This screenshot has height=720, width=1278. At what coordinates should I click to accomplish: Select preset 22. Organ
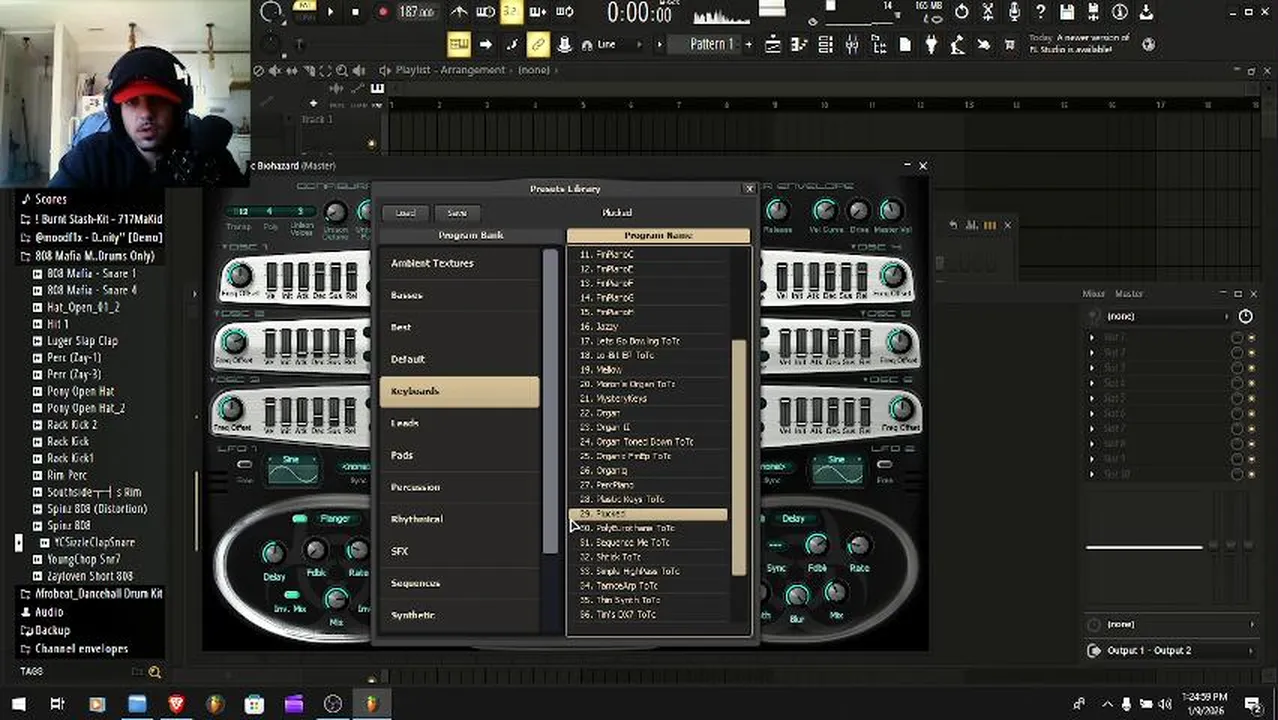(649, 412)
